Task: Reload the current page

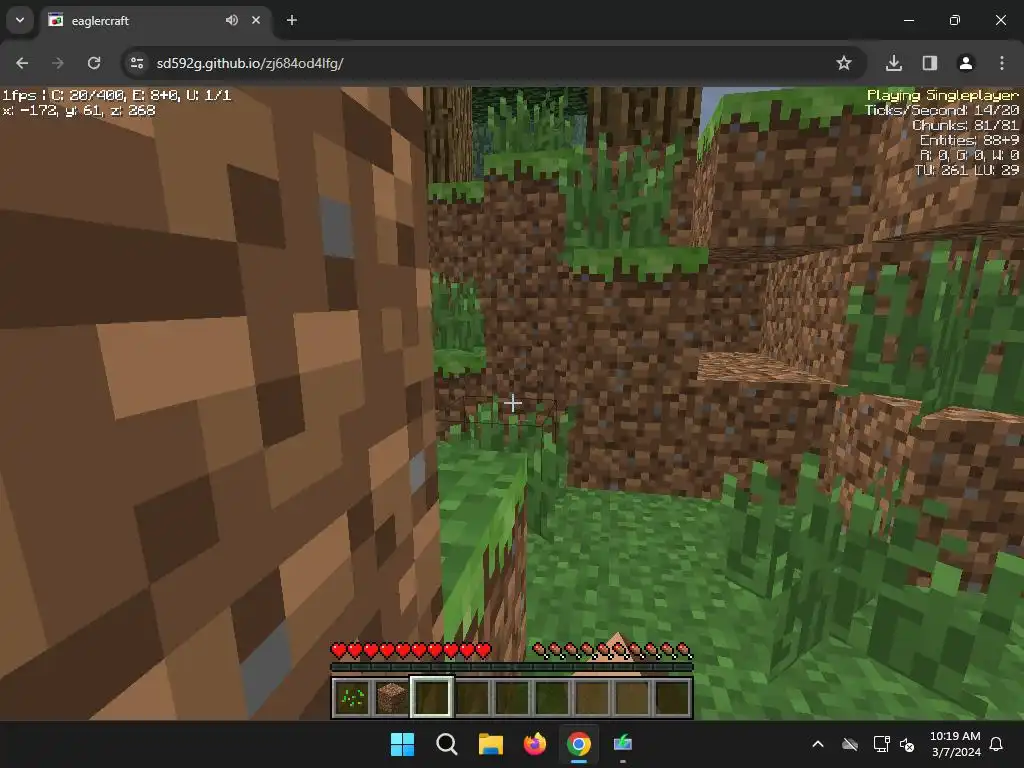Action: [x=94, y=63]
